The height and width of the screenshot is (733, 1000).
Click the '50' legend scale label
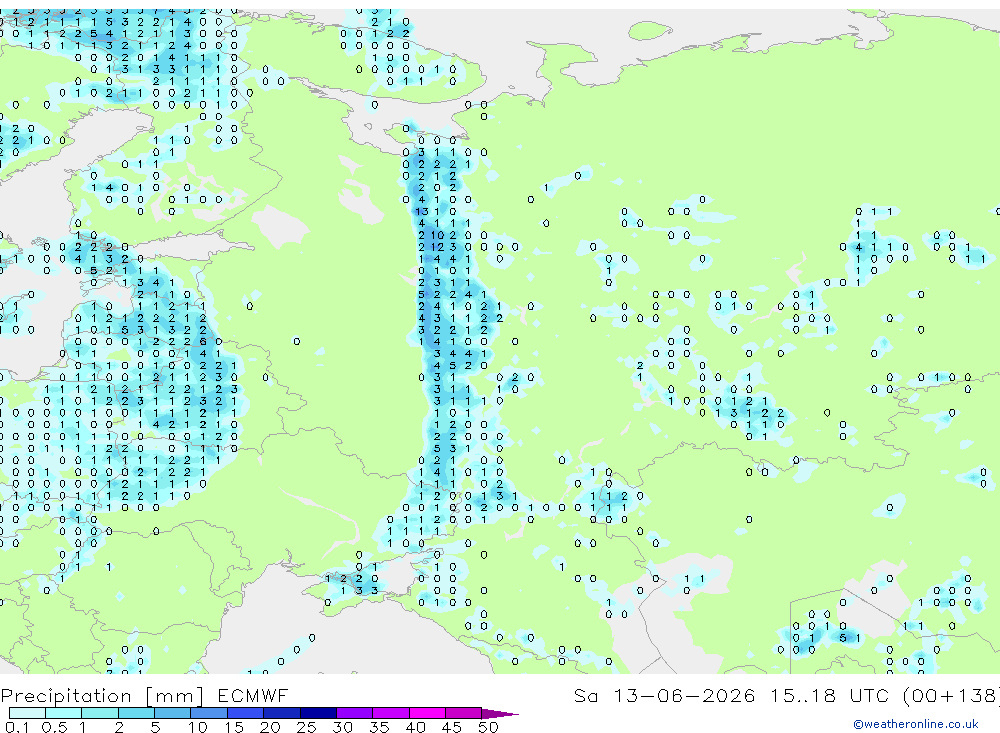(488, 727)
